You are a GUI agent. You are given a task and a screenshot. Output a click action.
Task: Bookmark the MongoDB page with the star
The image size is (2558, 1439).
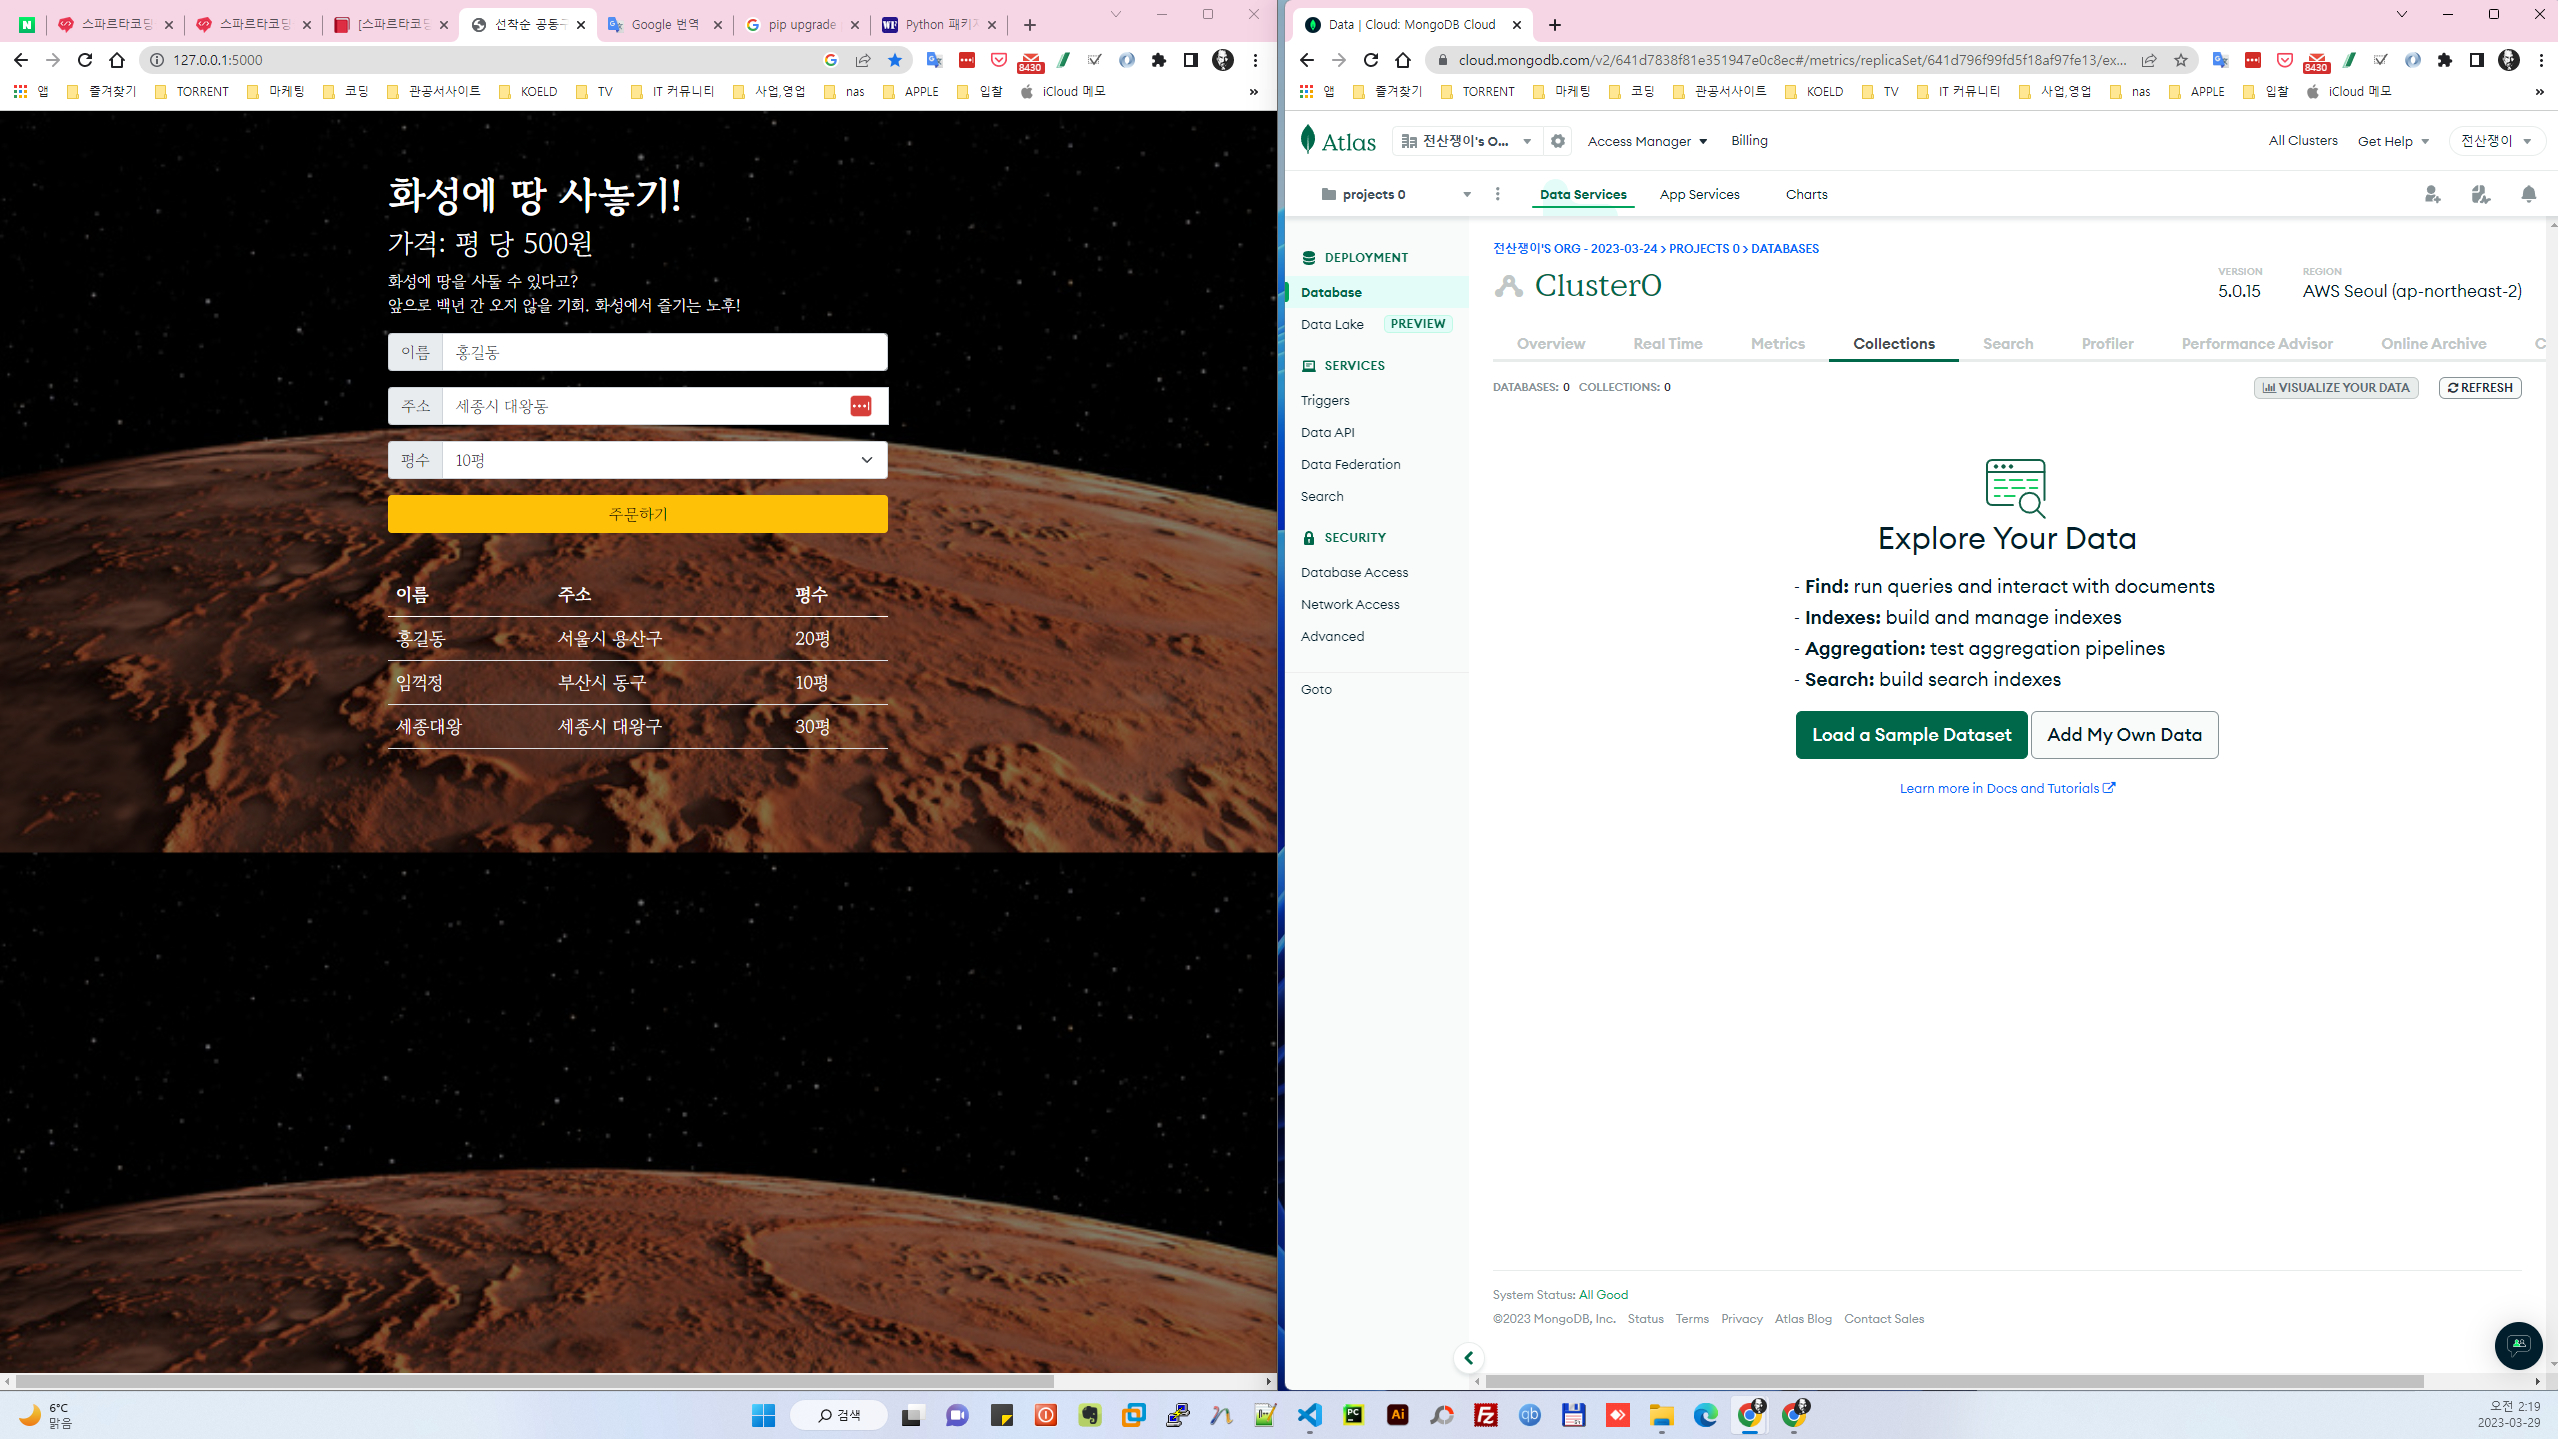(2180, 60)
